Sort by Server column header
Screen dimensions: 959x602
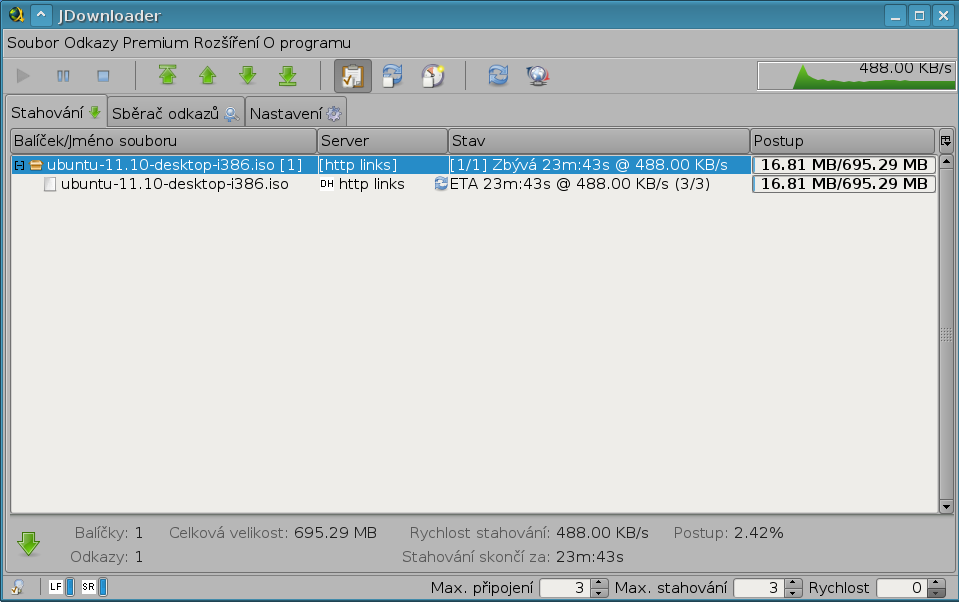coord(382,141)
